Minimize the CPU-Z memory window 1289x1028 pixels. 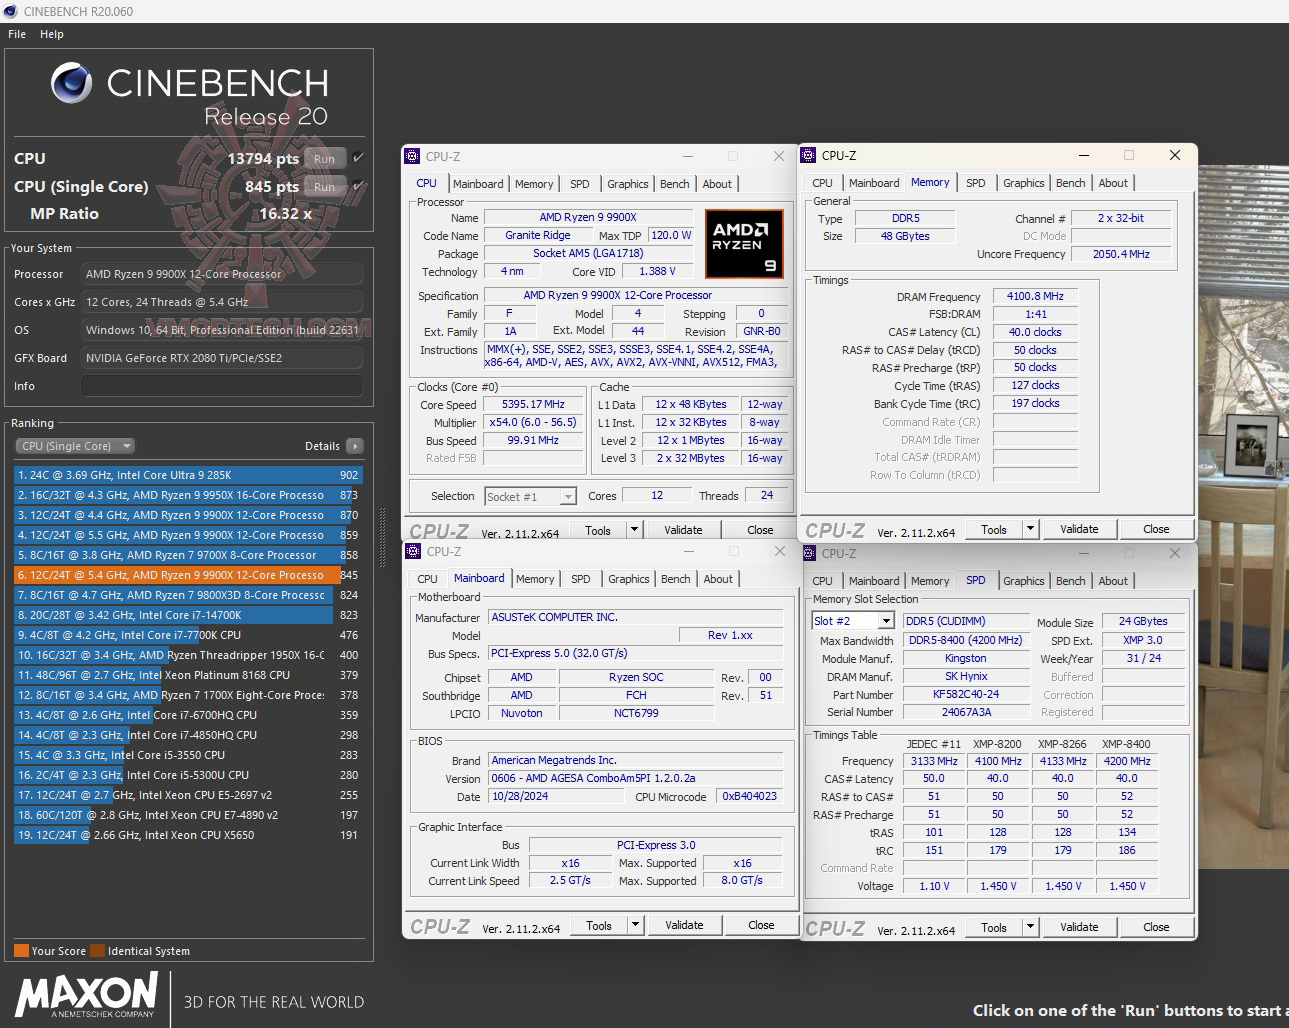pyautogui.click(x=1084, y=155)
